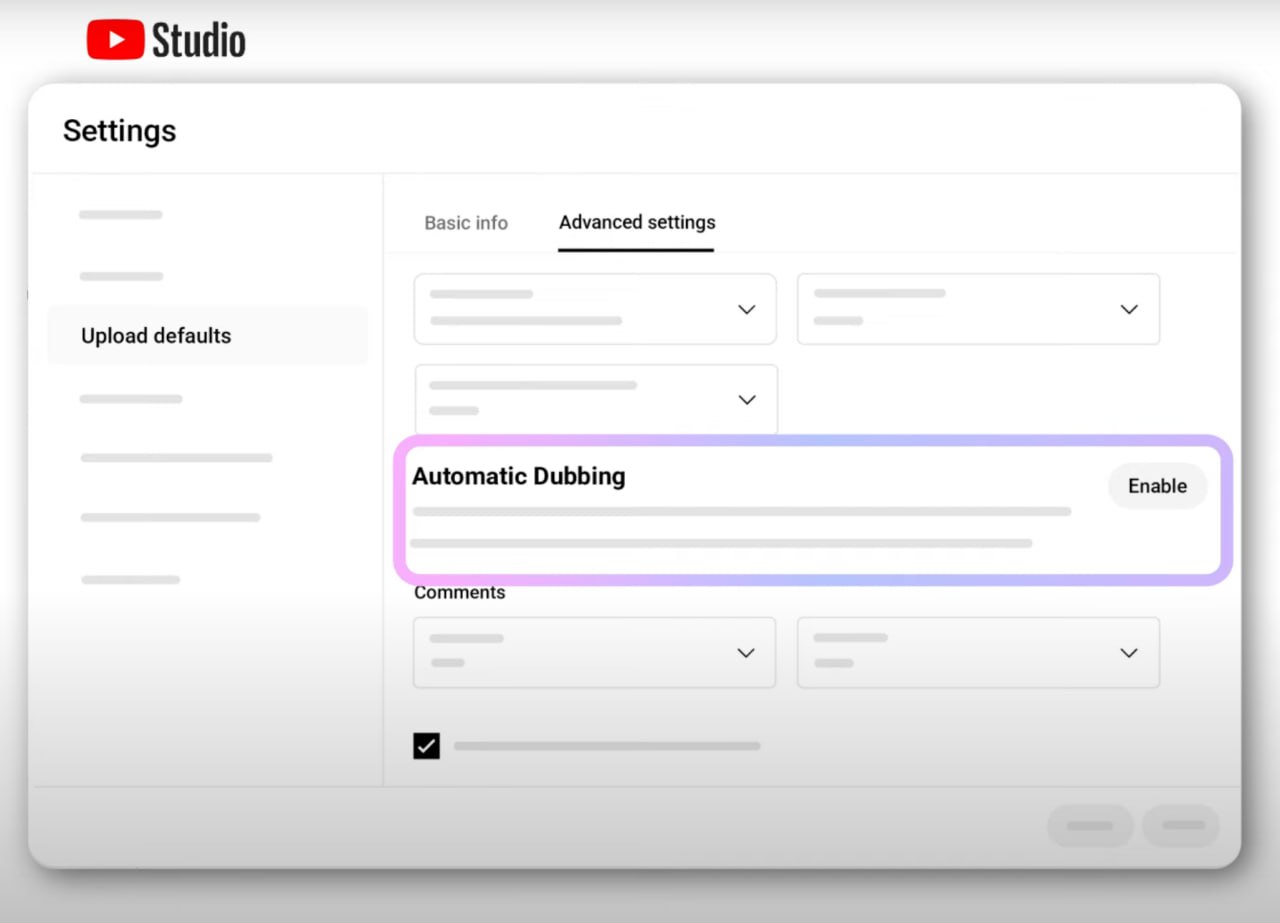Click the third sidebar item below Upload defaults
Screen dimensions: 1280x923
pyautogui.click(x=170, y=518)
